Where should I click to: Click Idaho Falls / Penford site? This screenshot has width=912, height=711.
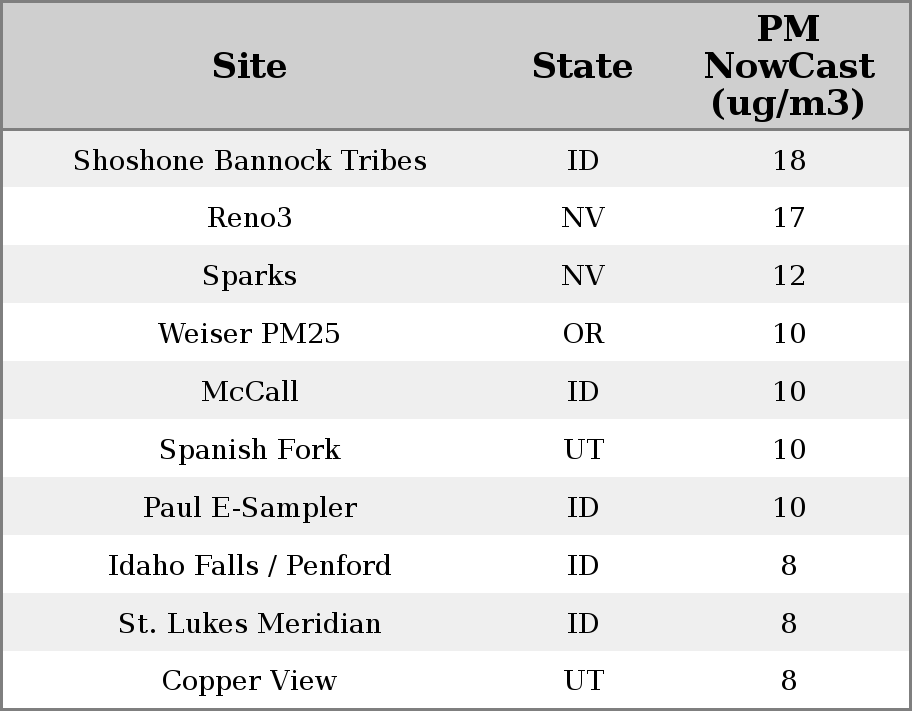point(249,566)
